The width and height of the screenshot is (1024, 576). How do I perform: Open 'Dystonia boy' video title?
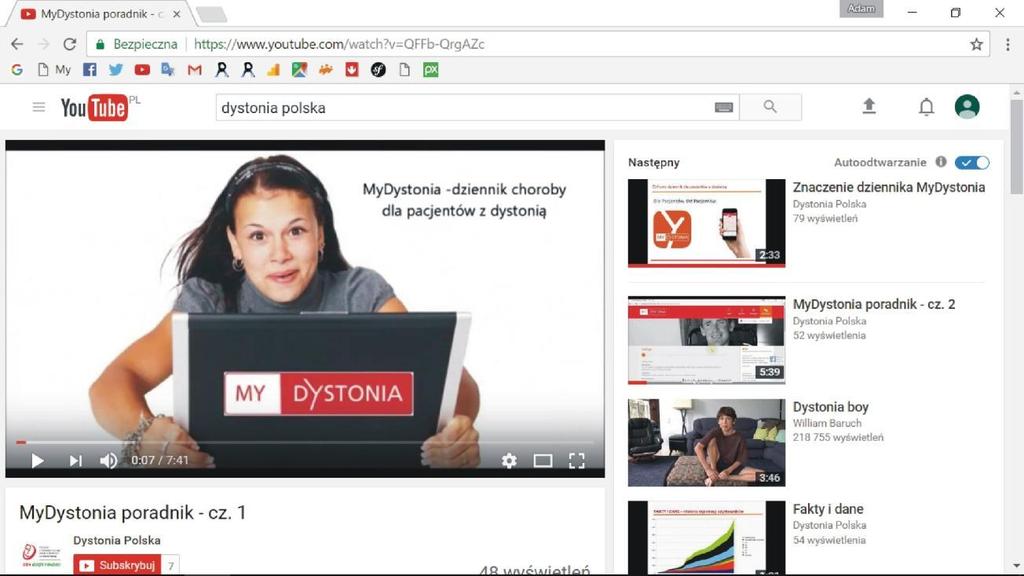831,407
